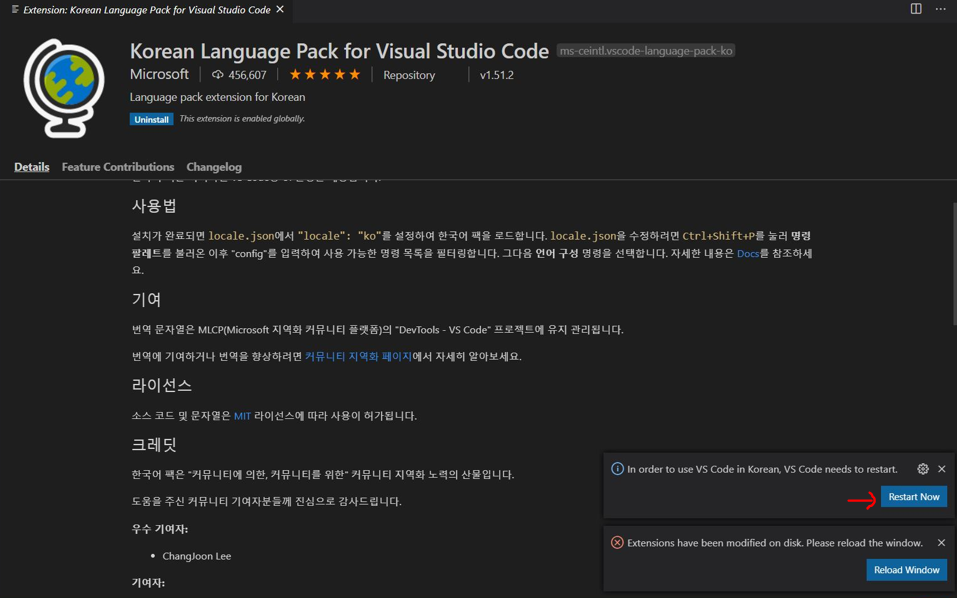Click the five-star rating

[x=325, y=74]
